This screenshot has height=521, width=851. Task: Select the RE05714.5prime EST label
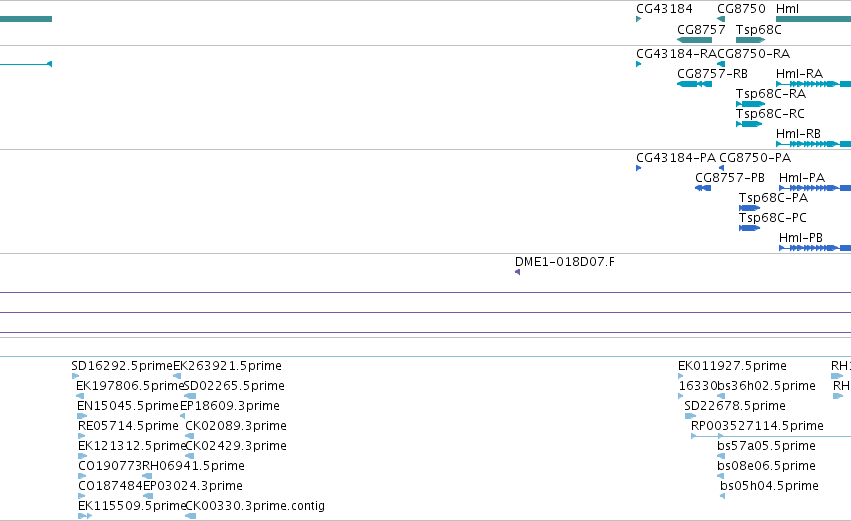128,427
